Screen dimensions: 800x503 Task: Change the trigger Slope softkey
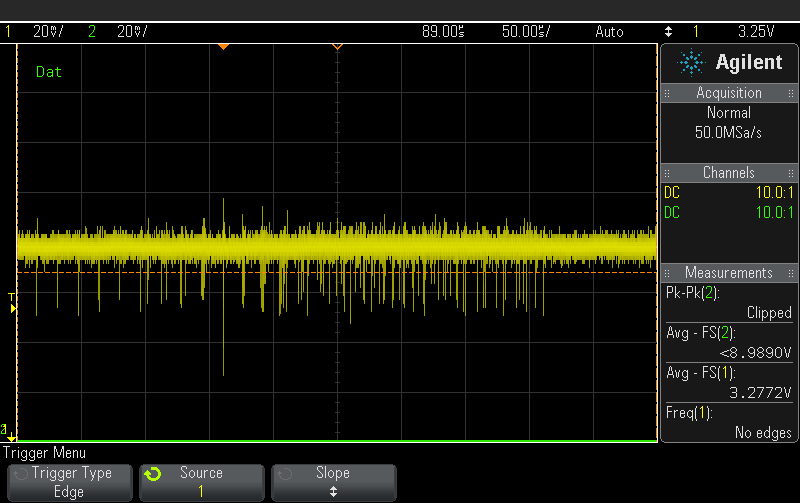[x=334, y=482]
